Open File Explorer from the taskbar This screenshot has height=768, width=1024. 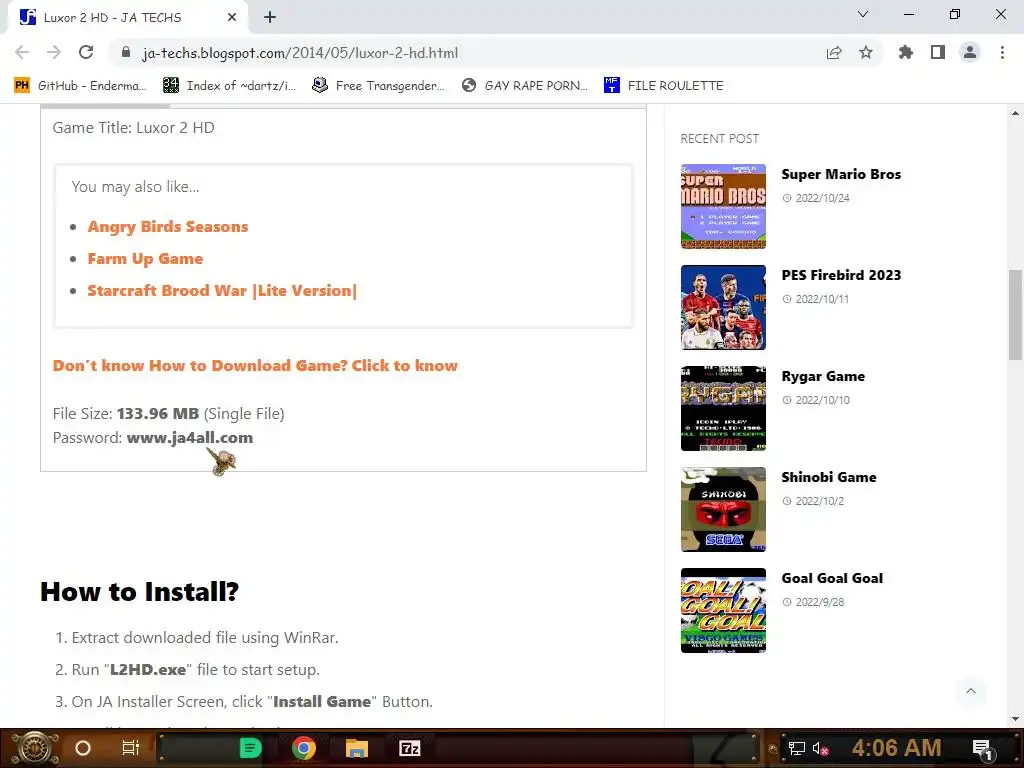[357, 748]
